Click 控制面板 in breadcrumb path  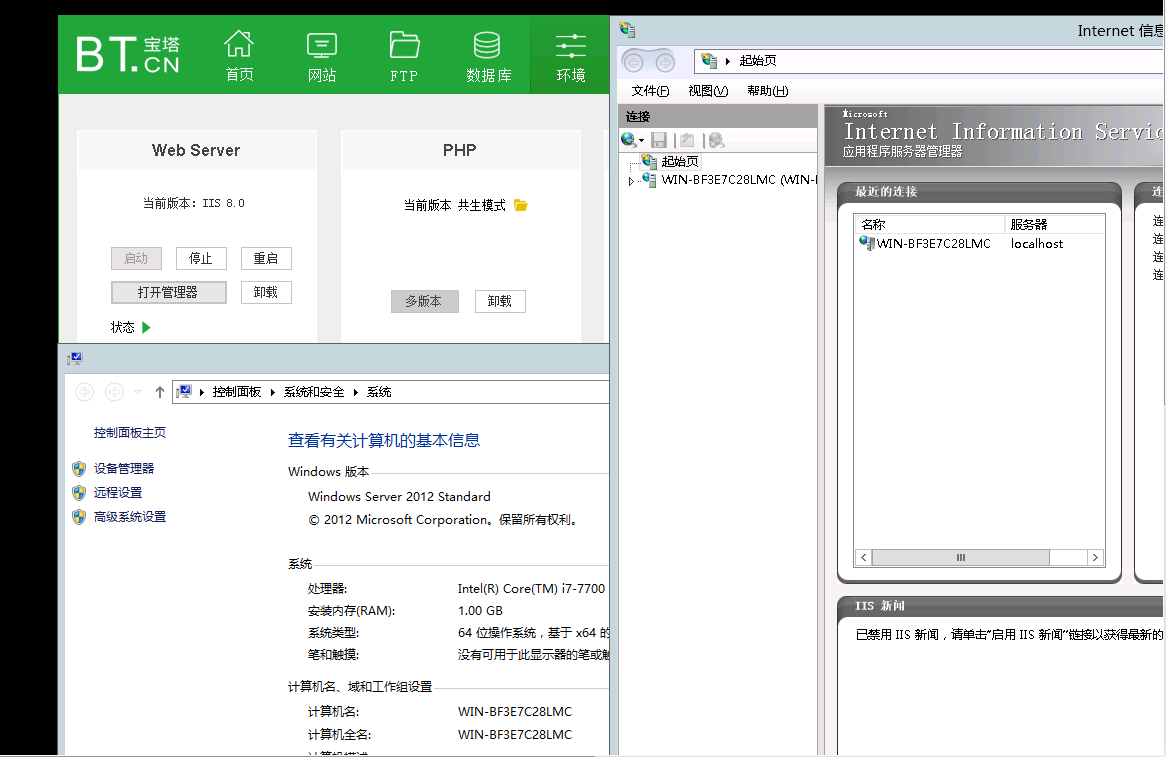236,392
